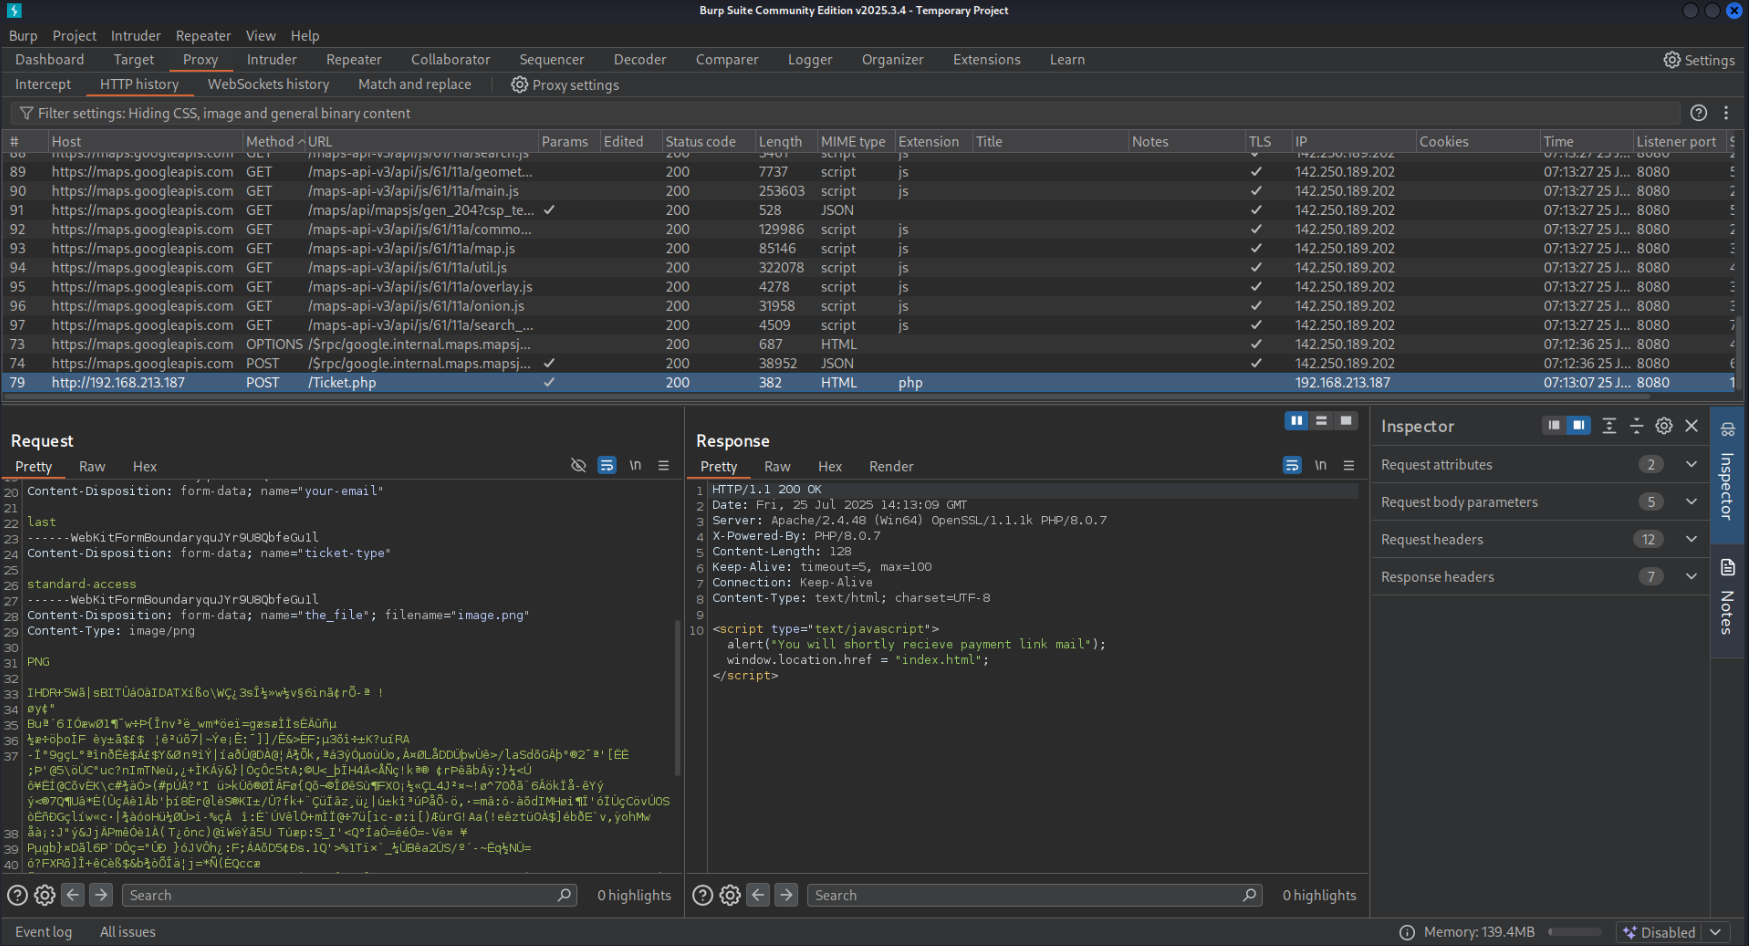Click the Inspector side tab icon
1749x946 pixels.
(x=1727, y=430)
